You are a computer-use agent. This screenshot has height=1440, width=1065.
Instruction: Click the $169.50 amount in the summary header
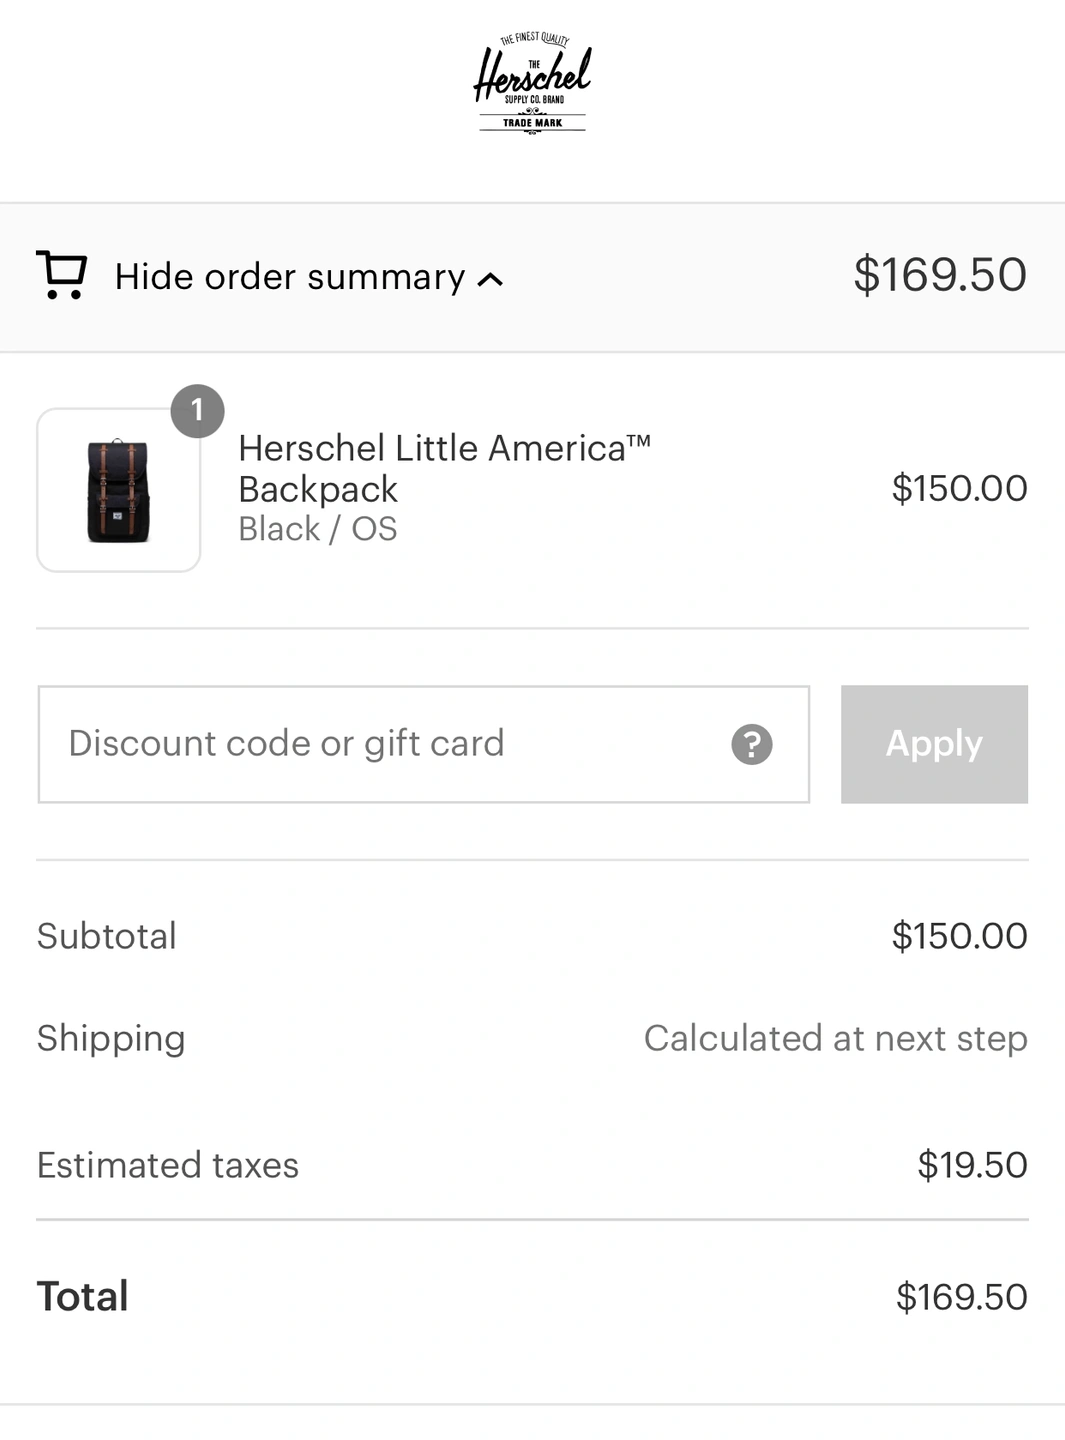pos(939,275)
